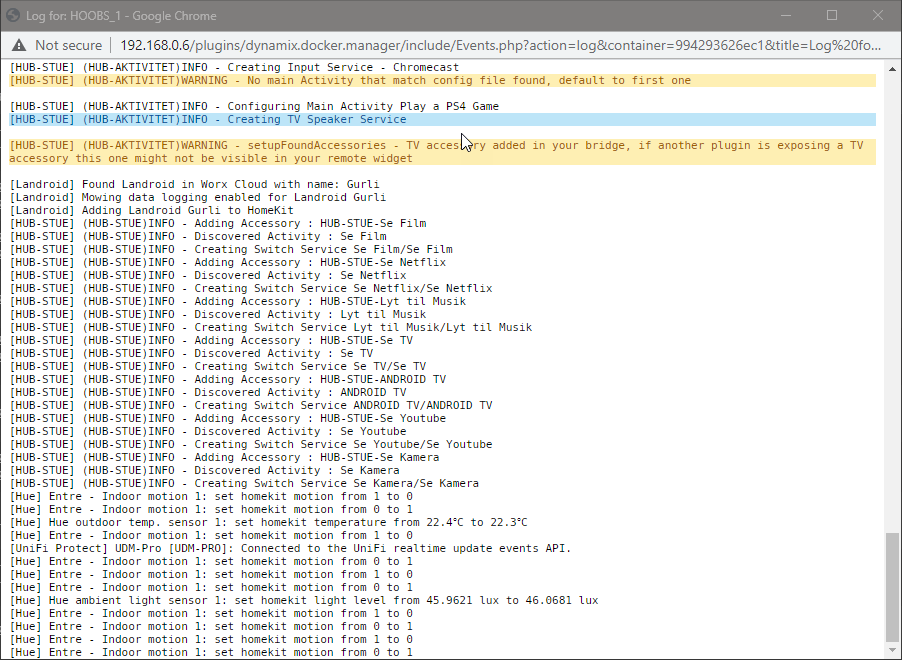Viewport: 902px width, 660px height.
Task: Click 'Discovered Activity : Se Youtube' line
Action: click(x=208, y=432)
